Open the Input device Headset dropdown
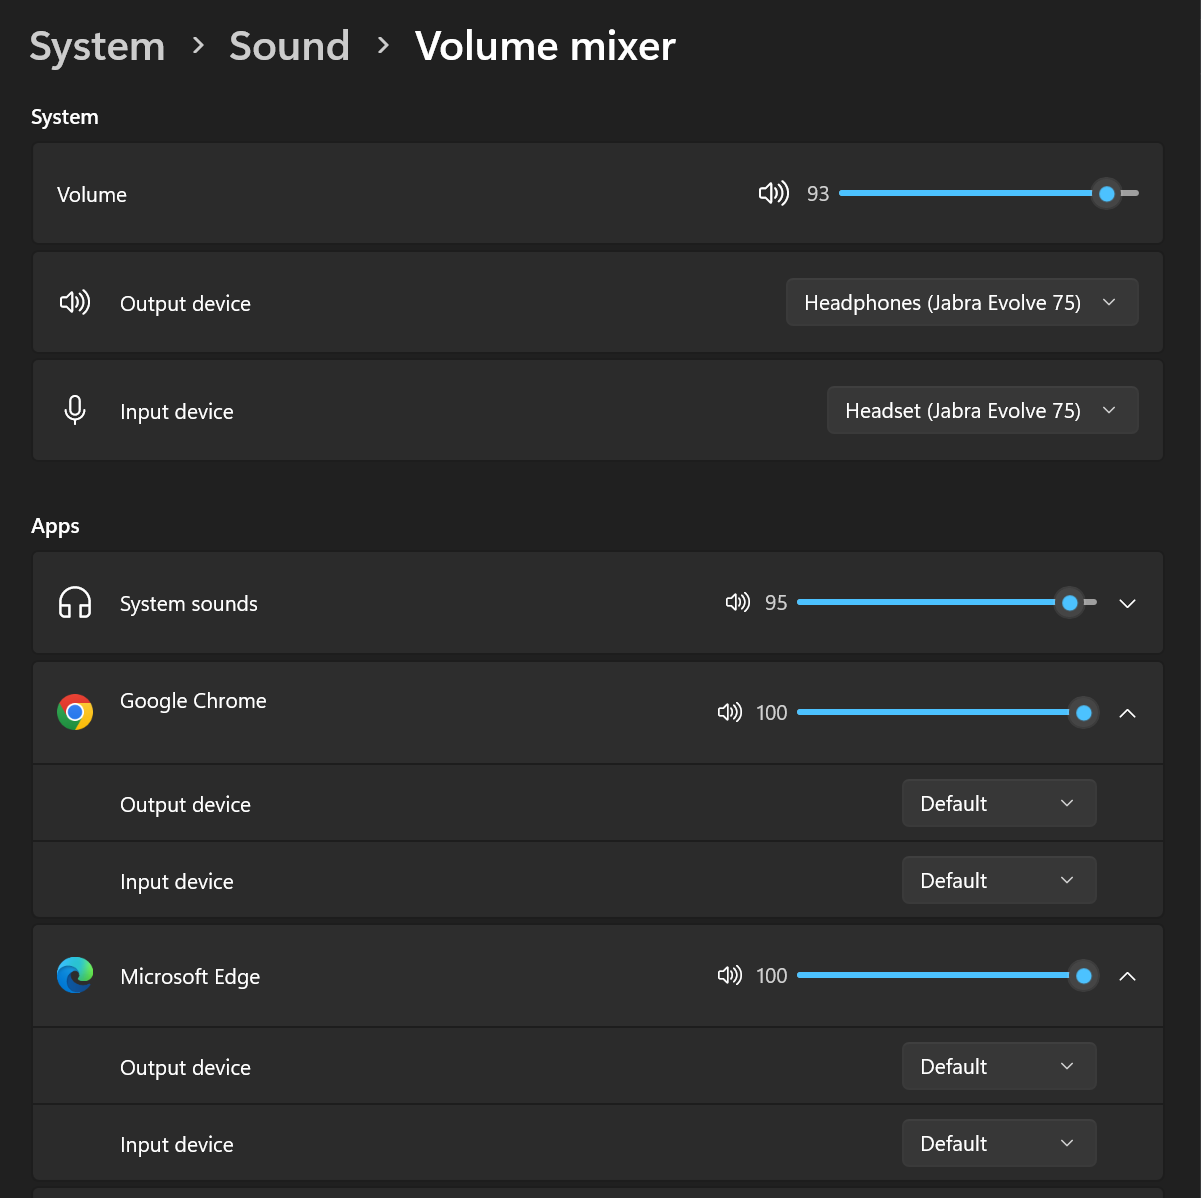Screen dimensions: 1201x1198 pos(981,410)
